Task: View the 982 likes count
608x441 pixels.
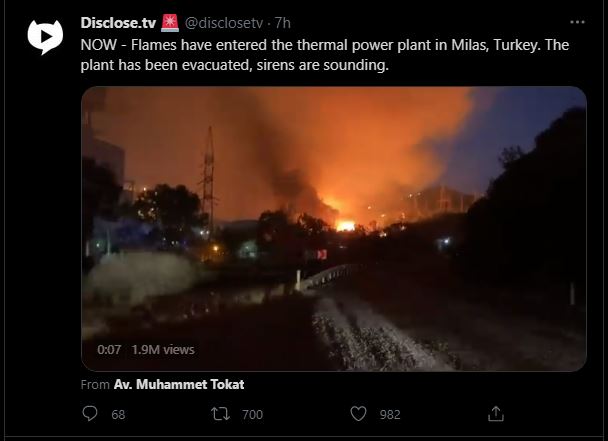Action: pos(390,415)
